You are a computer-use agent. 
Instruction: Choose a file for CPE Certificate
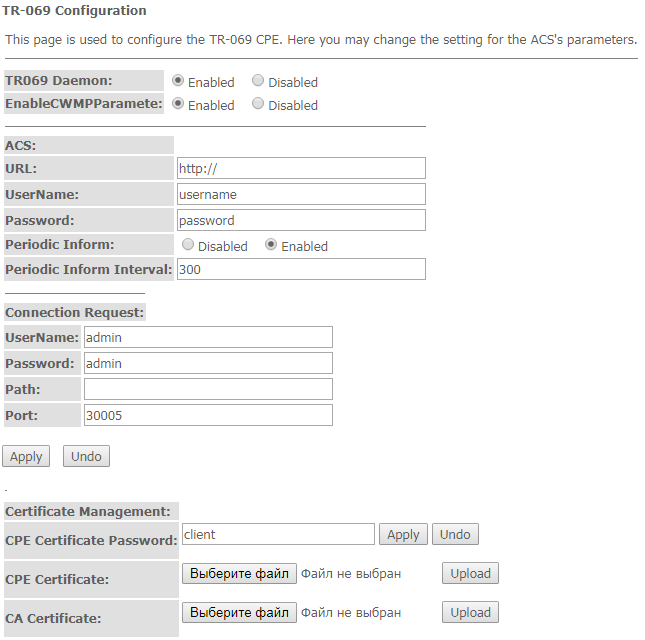pos(239,573)
